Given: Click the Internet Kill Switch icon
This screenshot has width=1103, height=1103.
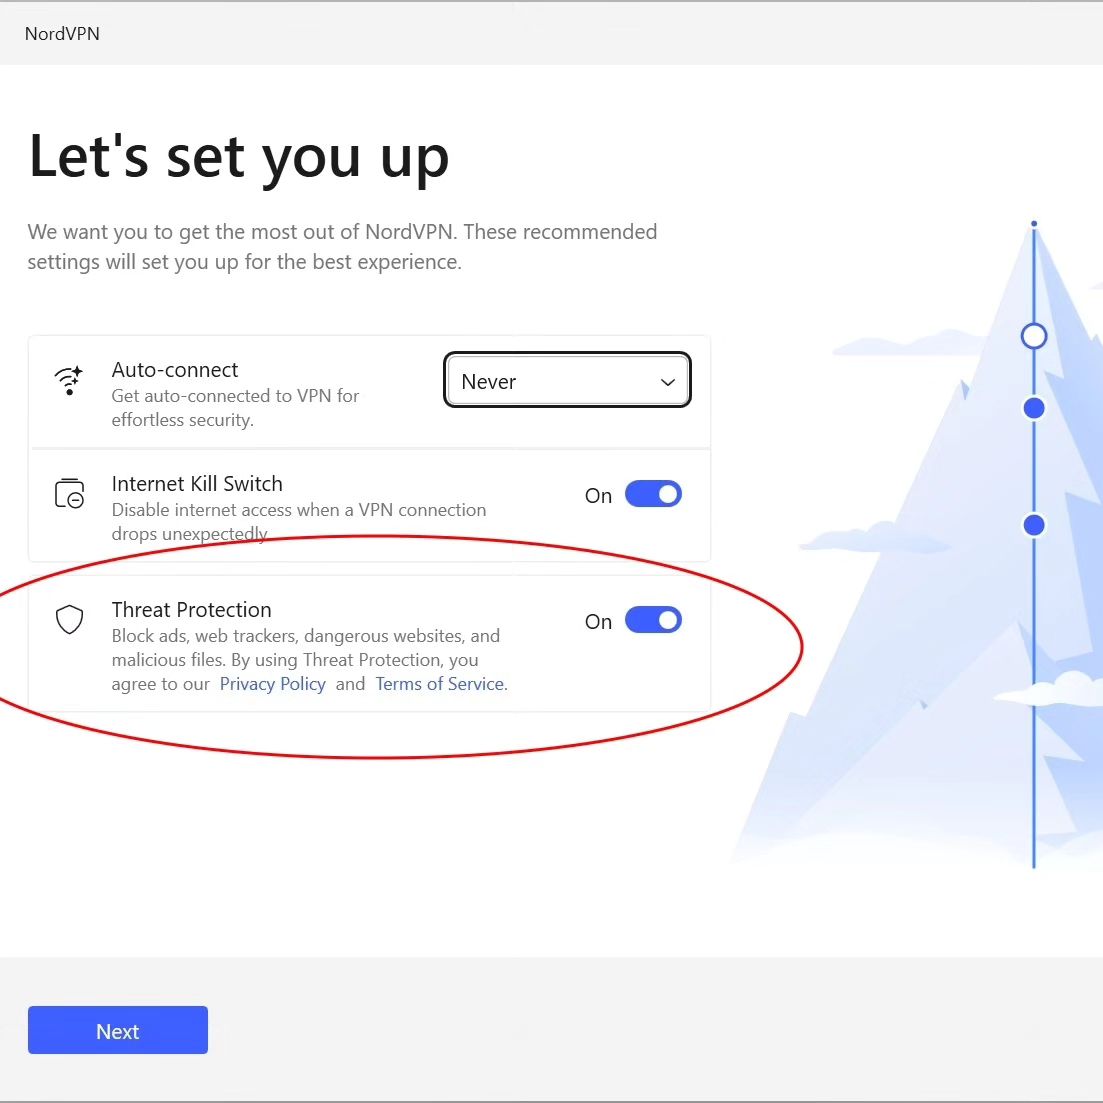Looking at the screenshot, I should pyautogui.click(x=69, y=493).
